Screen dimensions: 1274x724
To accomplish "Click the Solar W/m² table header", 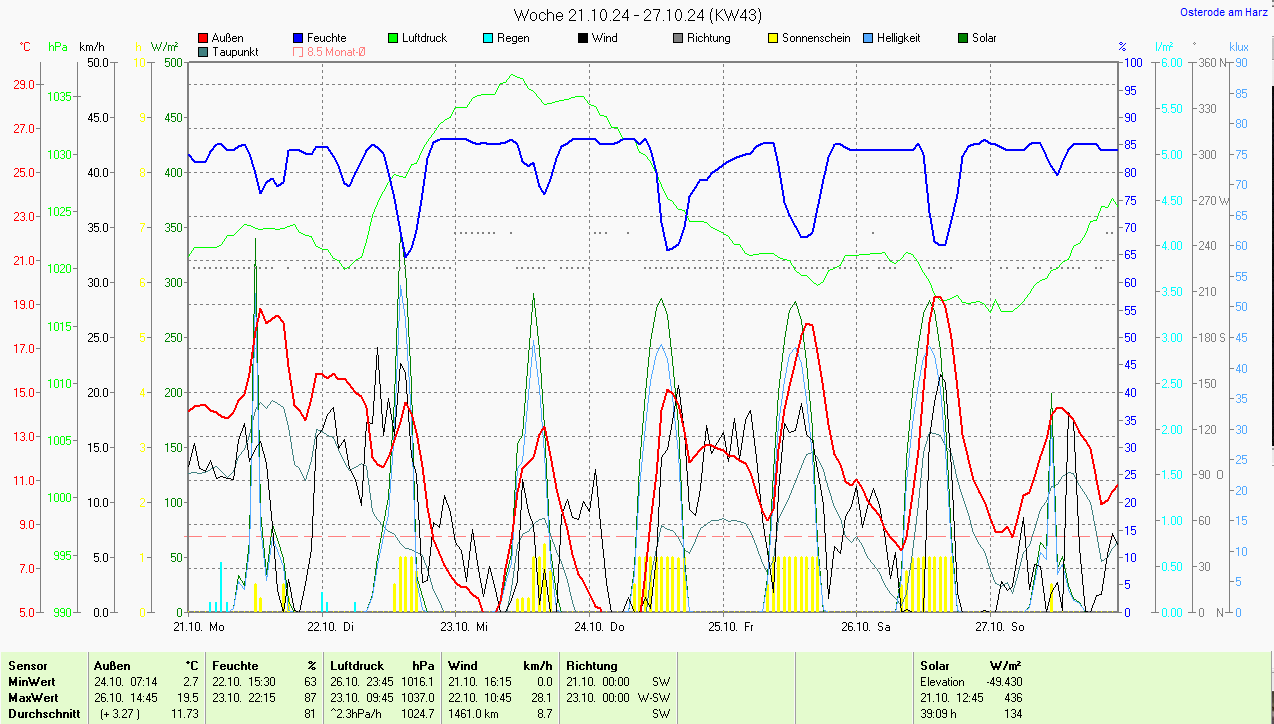I will (970, 665).
